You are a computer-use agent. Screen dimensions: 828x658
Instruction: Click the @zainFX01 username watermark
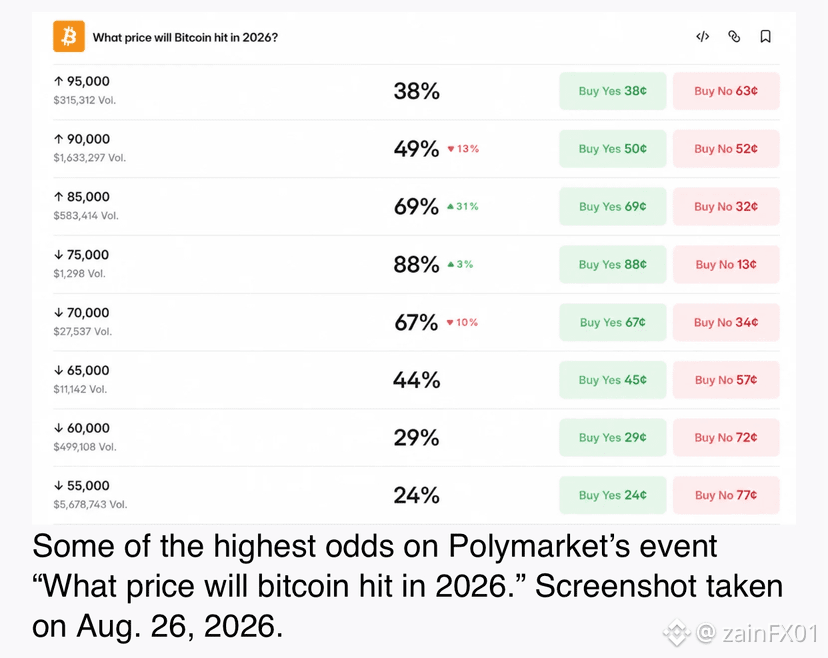(757, 633)
